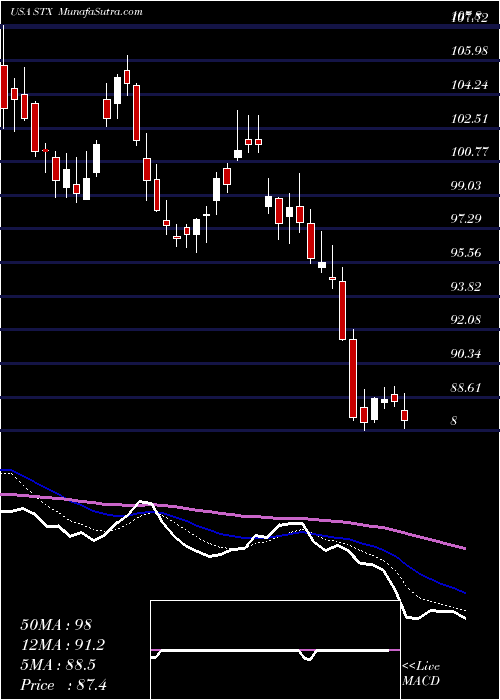Click the 99.03 price axis label

(466, 185)
